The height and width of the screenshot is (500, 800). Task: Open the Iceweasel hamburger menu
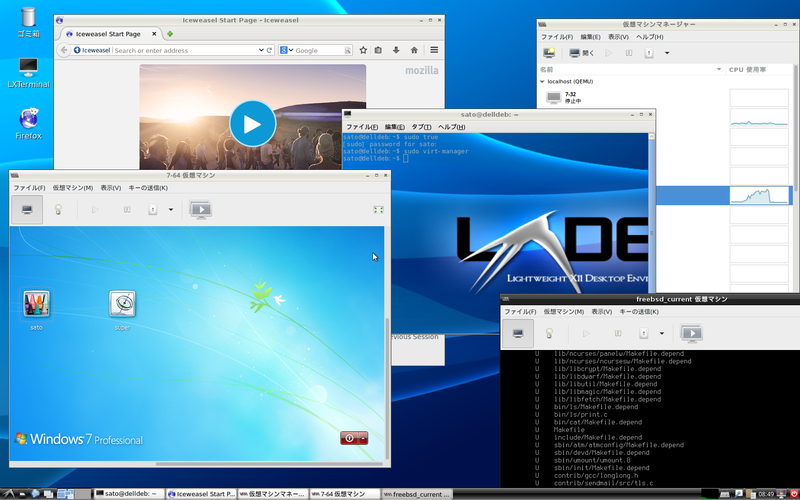pyautogui.click(x=434, y=50)
